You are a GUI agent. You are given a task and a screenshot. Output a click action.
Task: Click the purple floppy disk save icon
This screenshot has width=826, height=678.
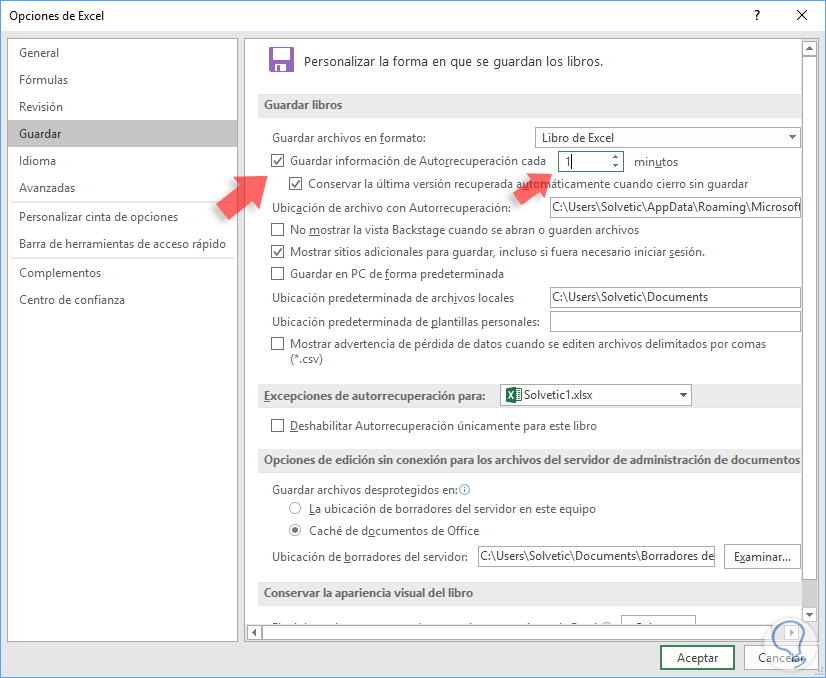(x=281, y=60)
